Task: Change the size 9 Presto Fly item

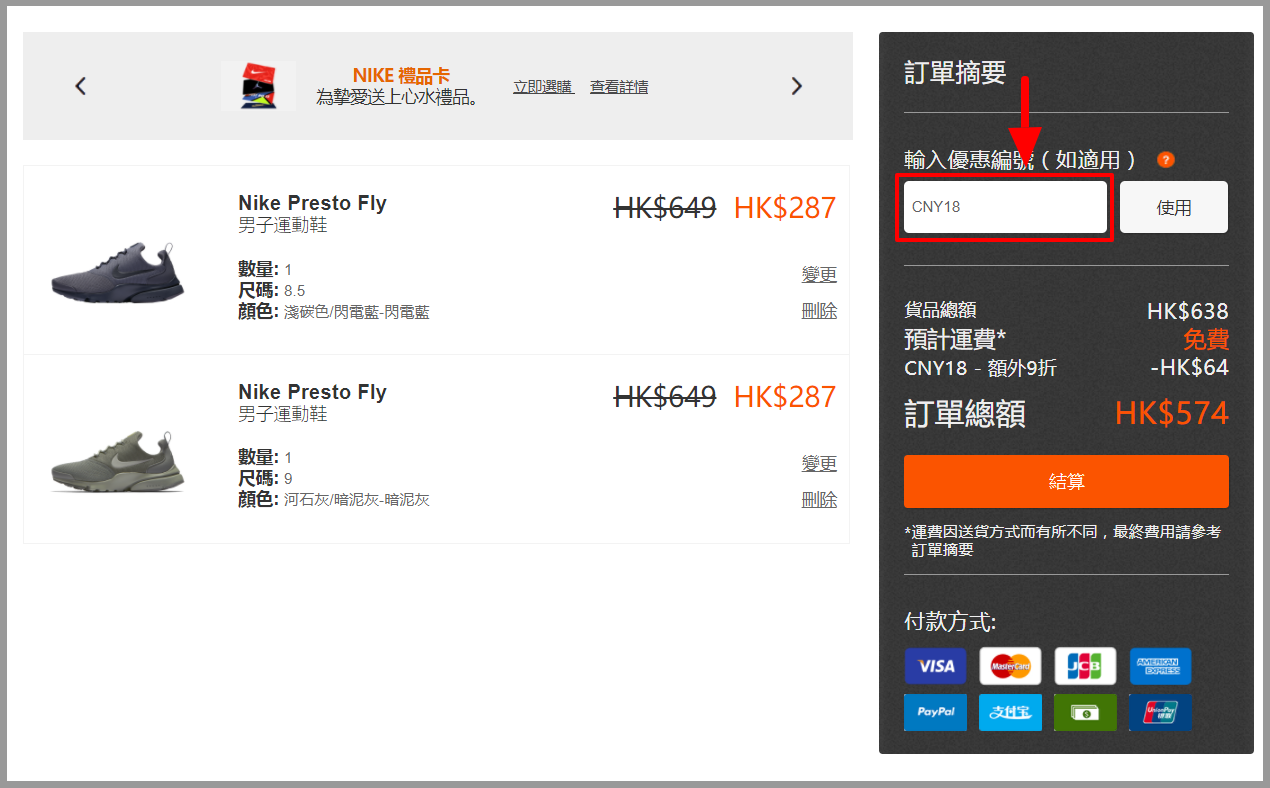Action: pos(819,463)
